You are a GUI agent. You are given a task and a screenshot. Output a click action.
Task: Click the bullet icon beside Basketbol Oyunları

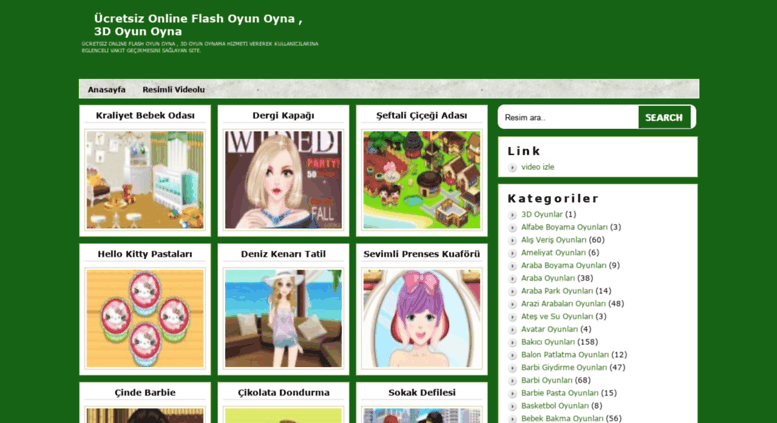[512, 406]
